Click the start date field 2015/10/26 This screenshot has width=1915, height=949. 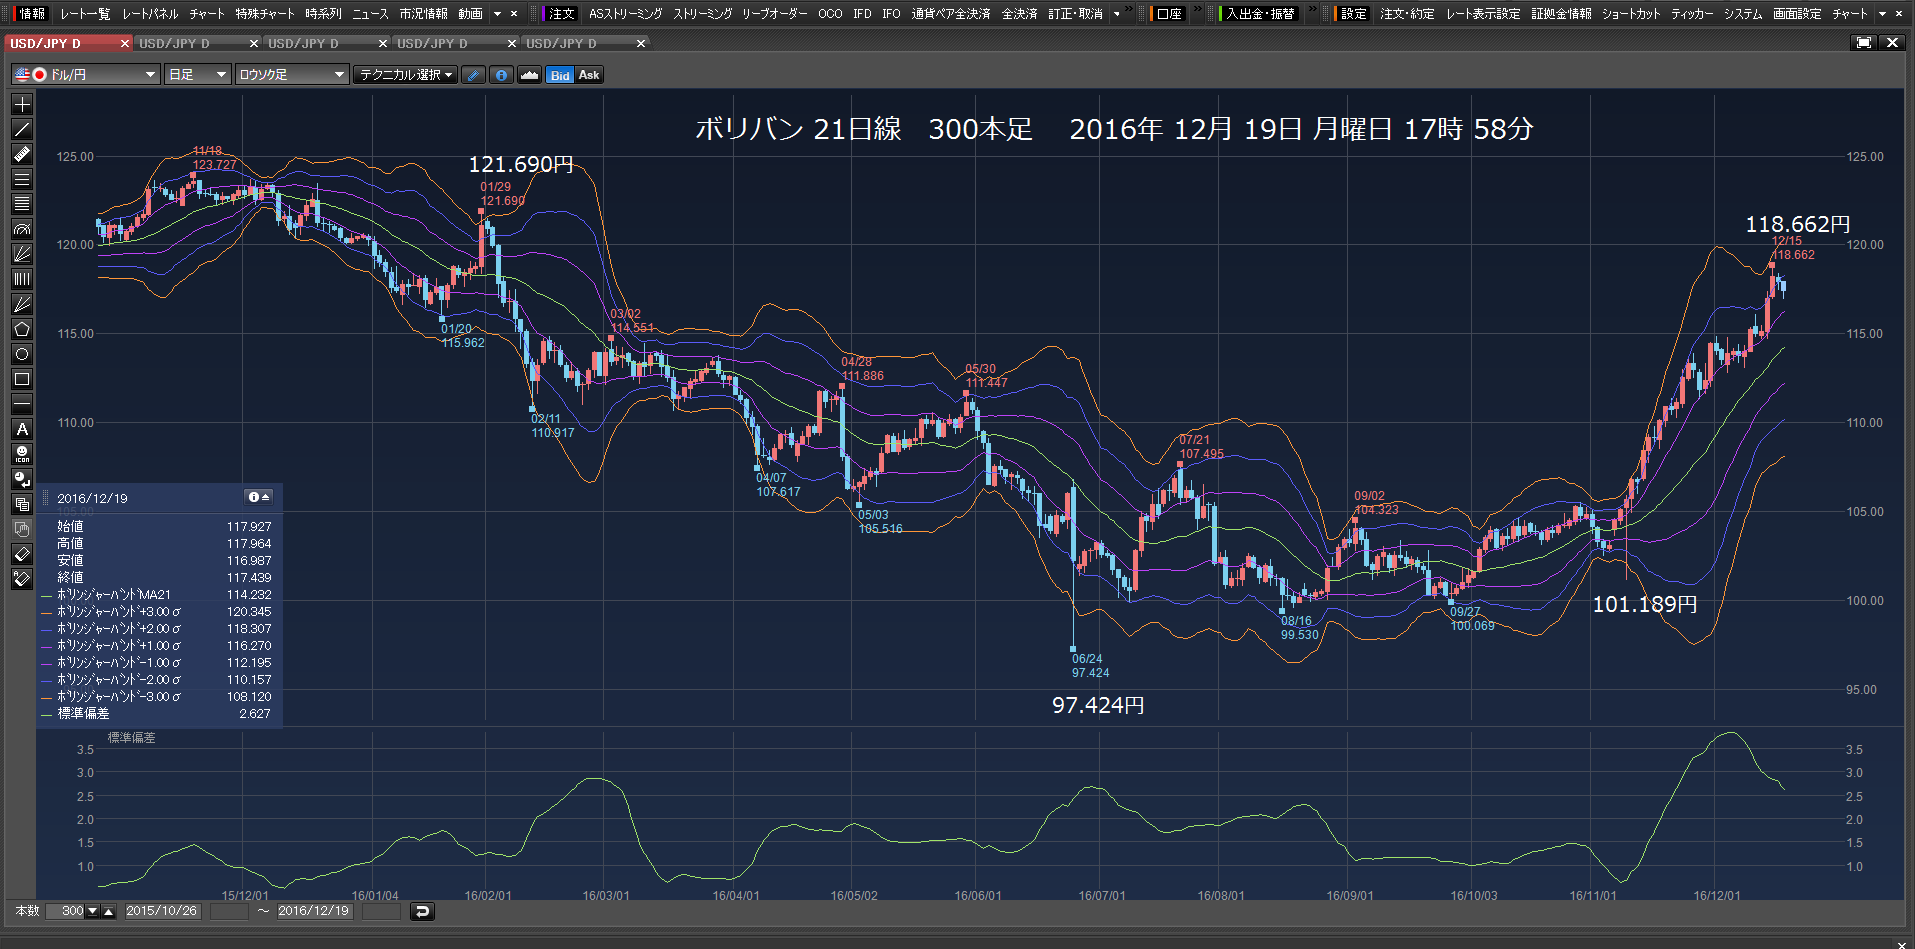(x=162, y=911)
